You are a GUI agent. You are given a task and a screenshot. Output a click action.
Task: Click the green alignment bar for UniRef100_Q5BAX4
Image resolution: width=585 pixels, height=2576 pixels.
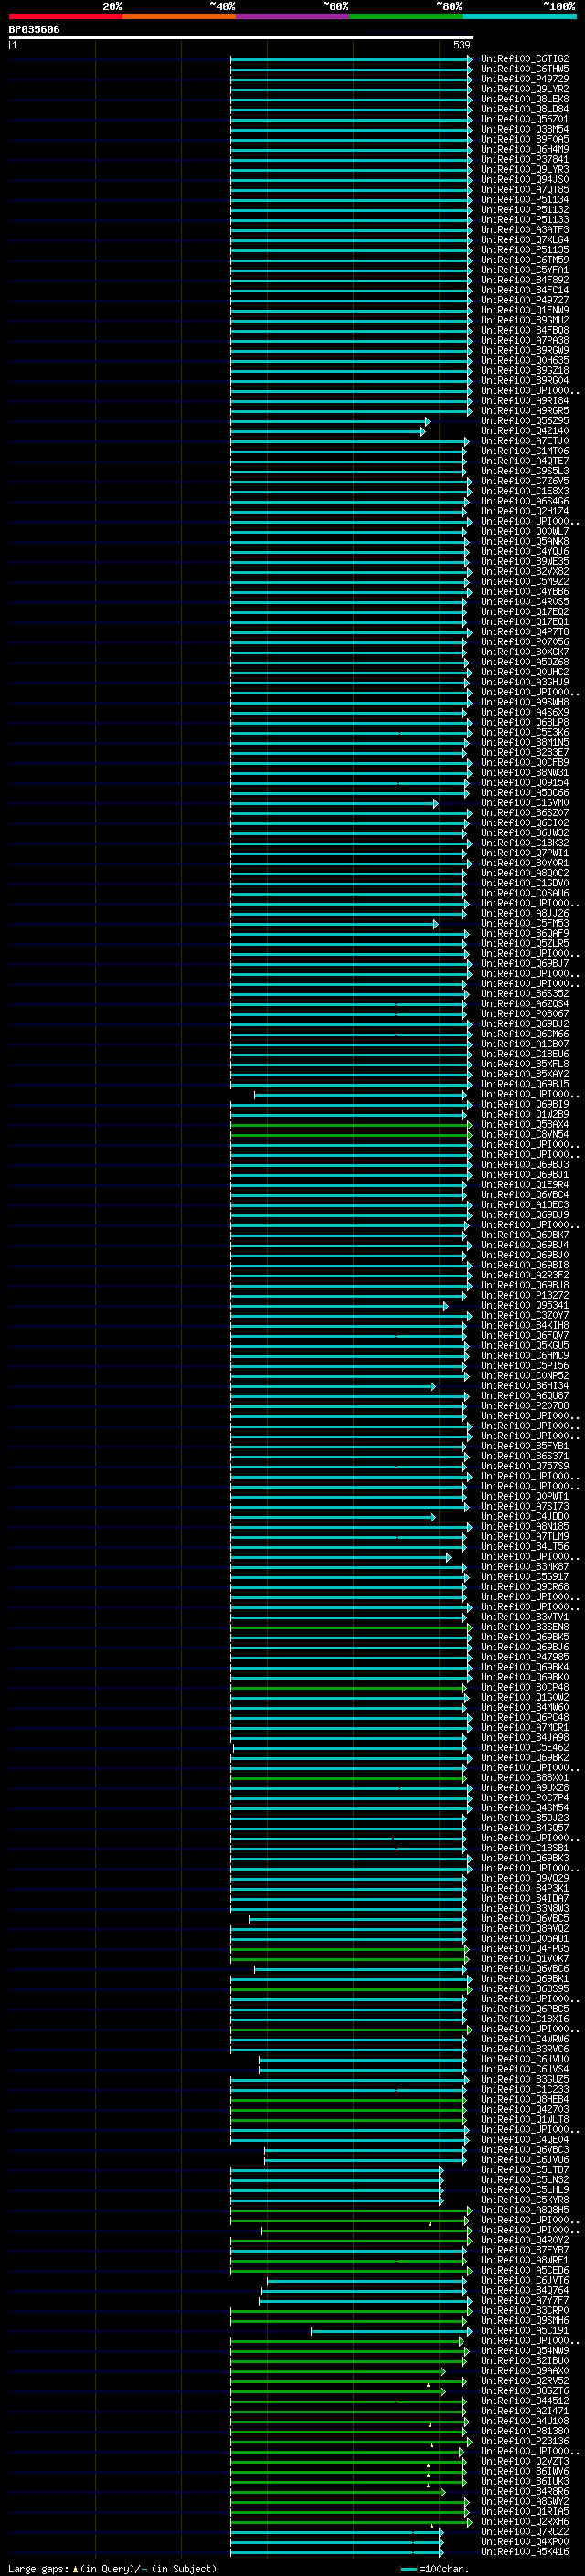(x=350, y=1124)
